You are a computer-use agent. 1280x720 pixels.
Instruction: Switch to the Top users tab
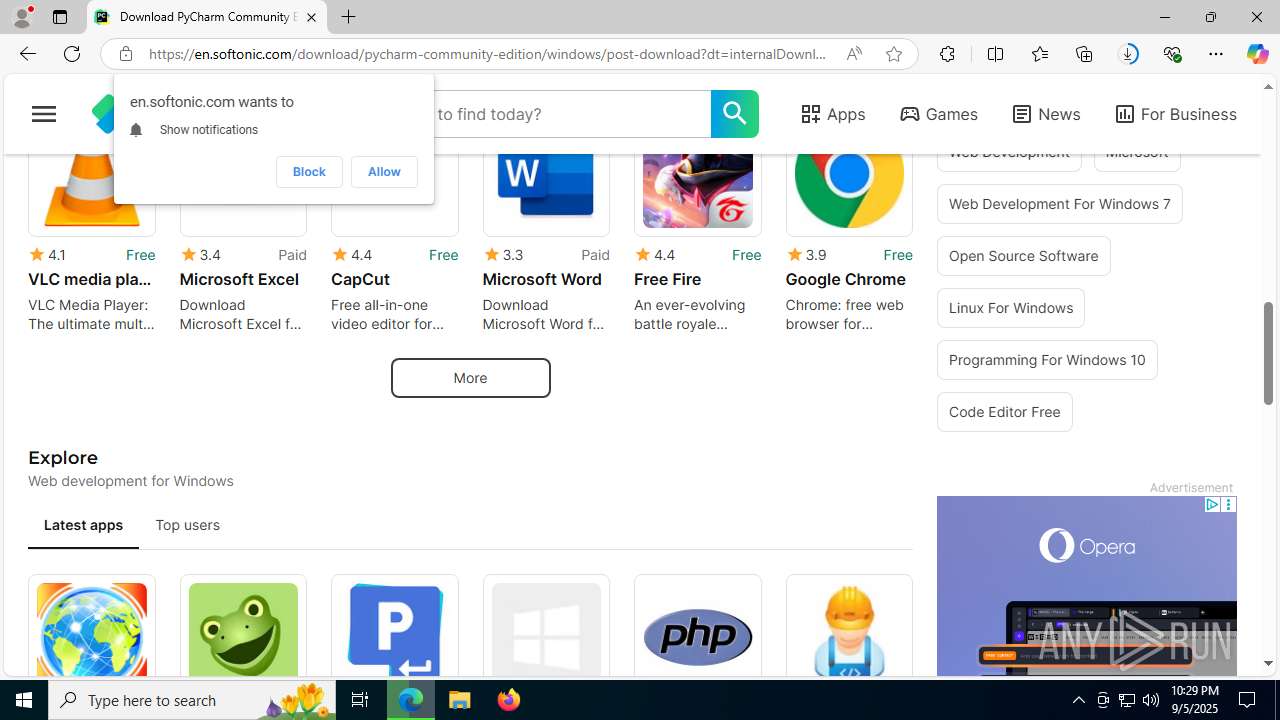(187, 525)
